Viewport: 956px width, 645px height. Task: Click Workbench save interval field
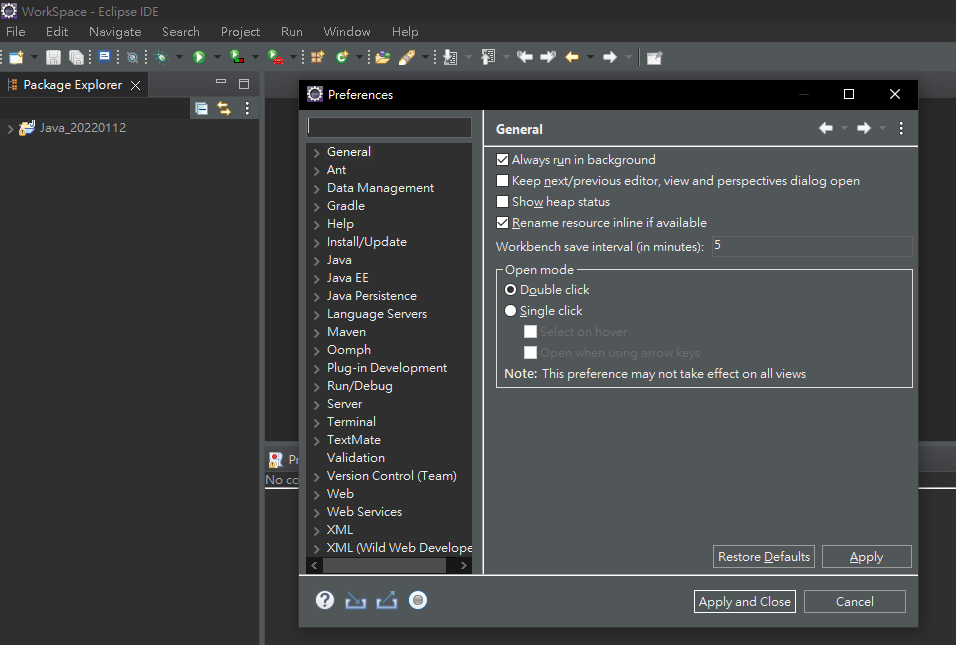812,246
